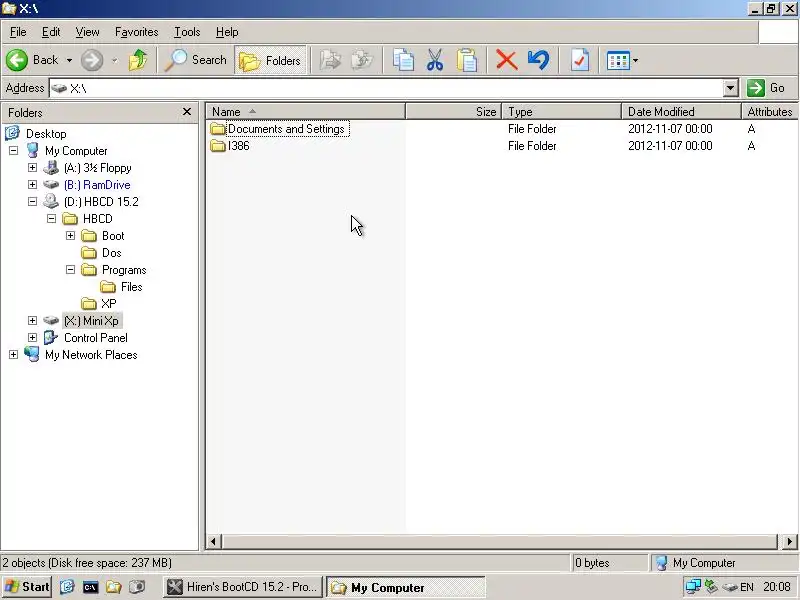
Task: Sort by the Type column header
Action: (562, 111)
